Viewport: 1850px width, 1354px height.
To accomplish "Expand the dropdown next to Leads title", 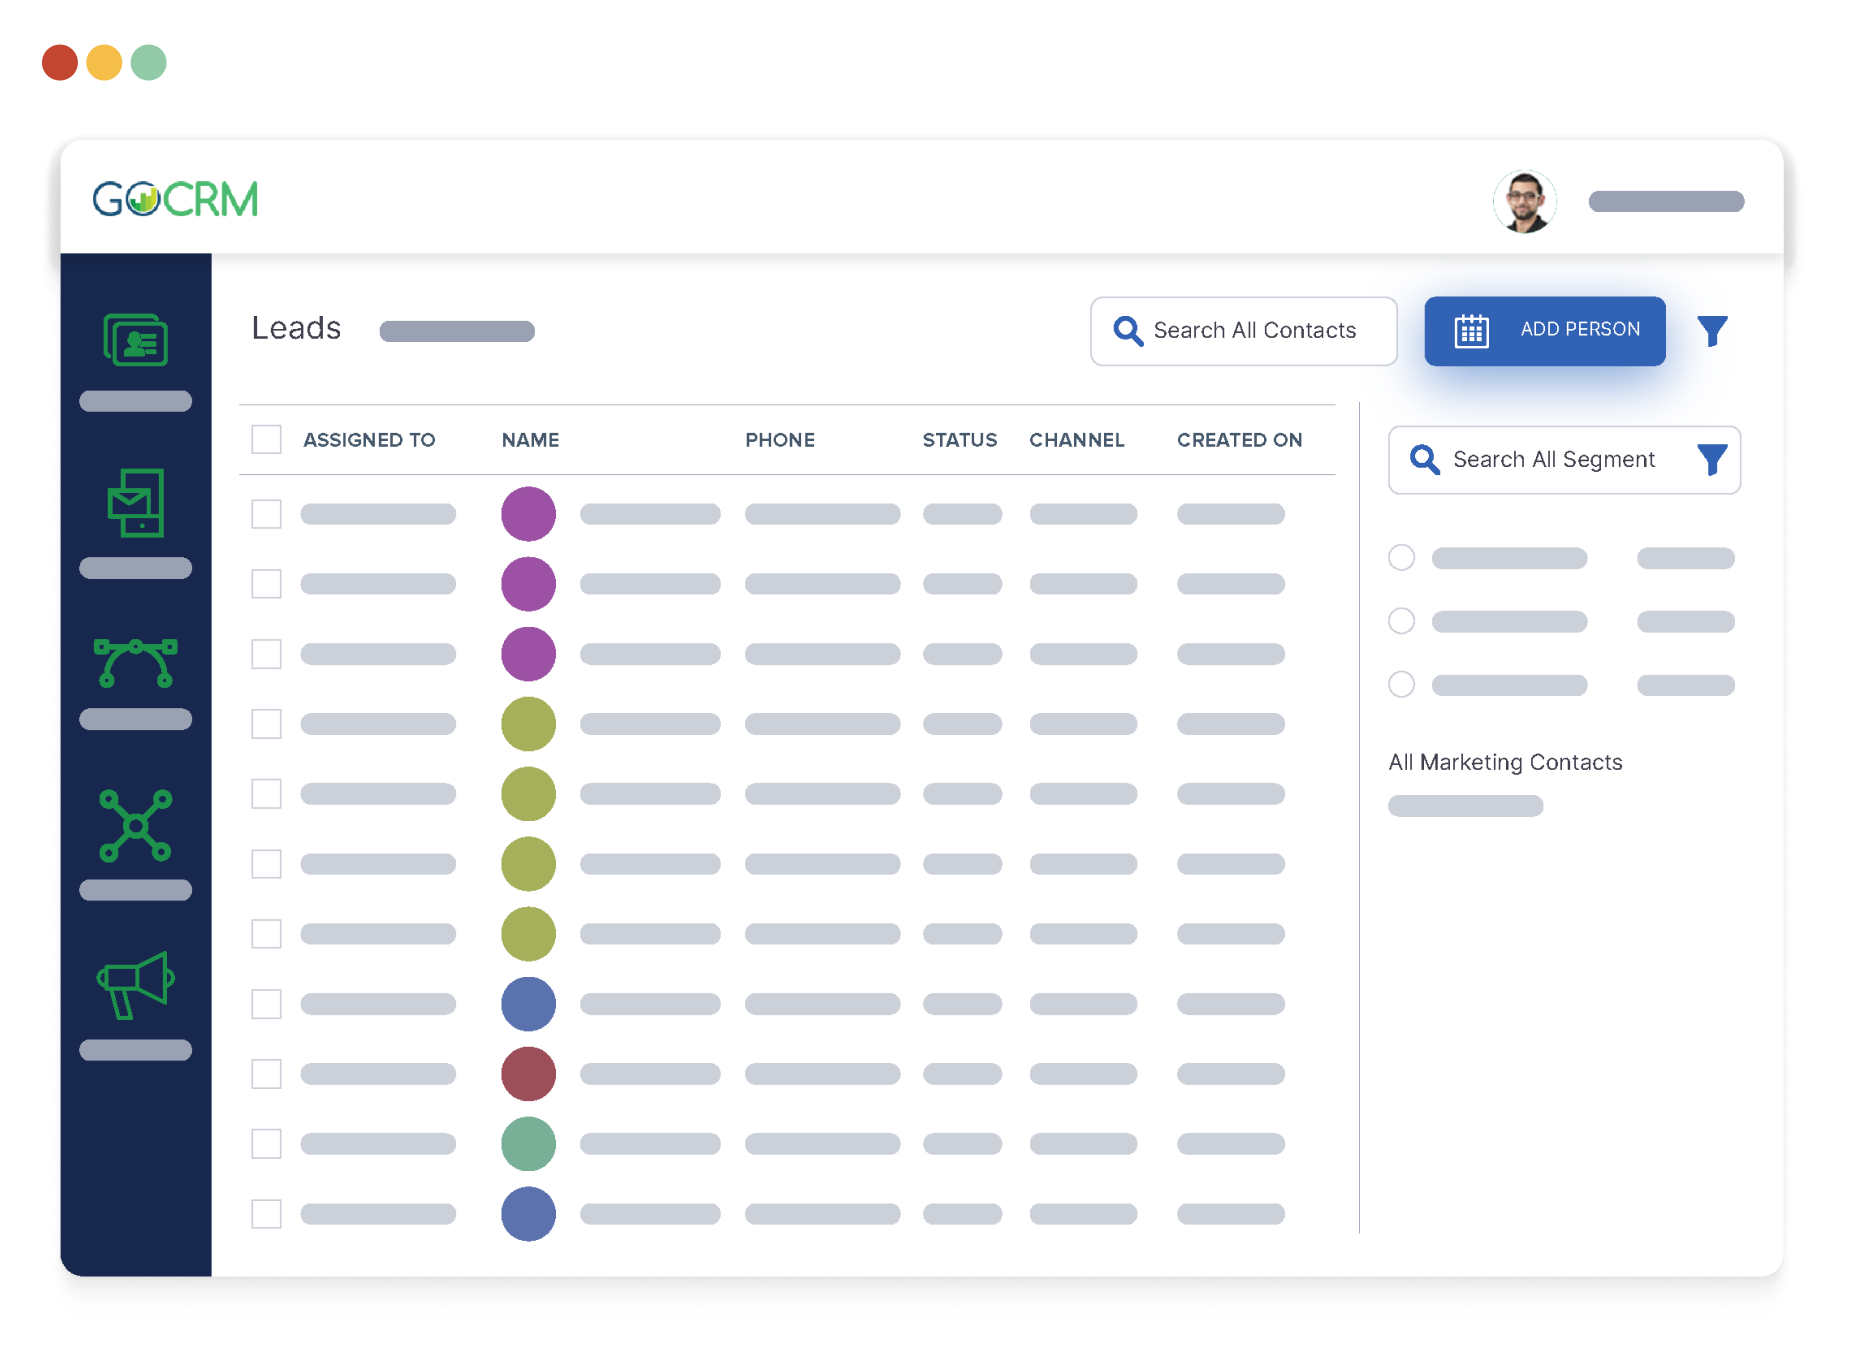I will [457, 331].
